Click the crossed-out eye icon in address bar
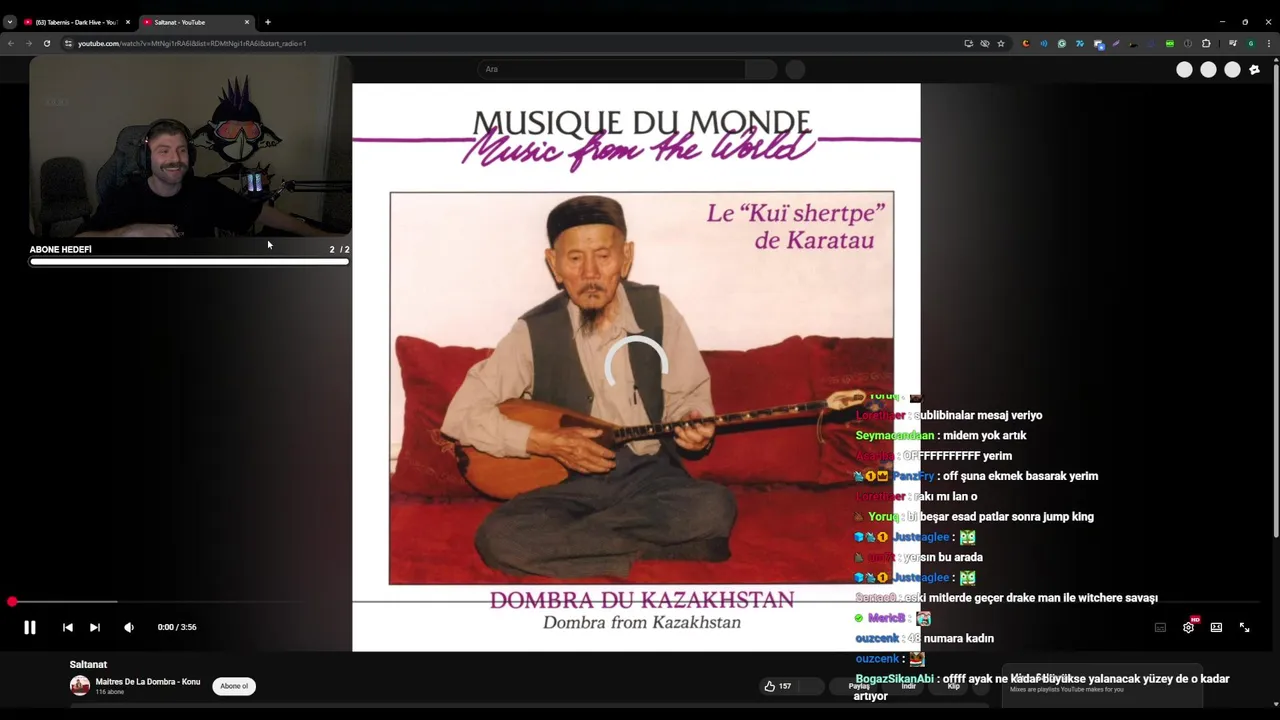 pos(985,43)
